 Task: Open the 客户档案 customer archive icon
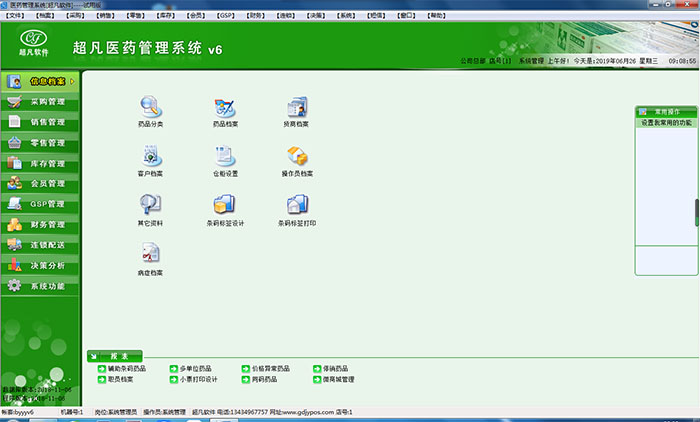150,161
